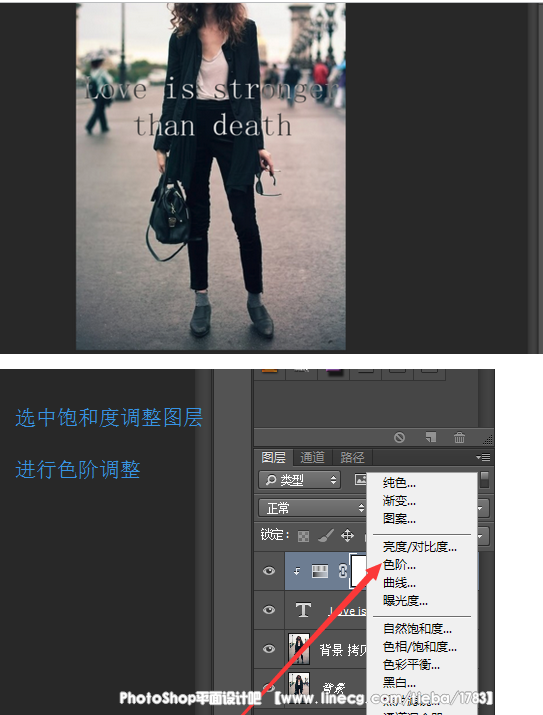
Task: Choose 曲线... from the adjustment menu
Action: [x=399, y=583]
